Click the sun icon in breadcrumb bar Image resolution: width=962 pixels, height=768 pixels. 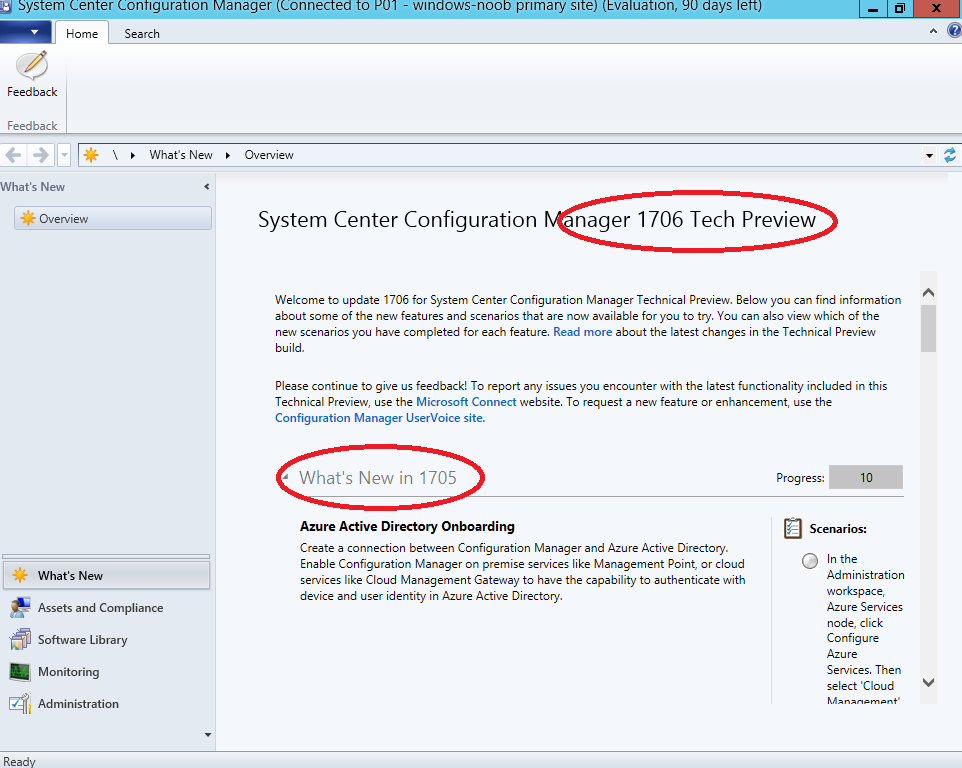coord(91,155)
